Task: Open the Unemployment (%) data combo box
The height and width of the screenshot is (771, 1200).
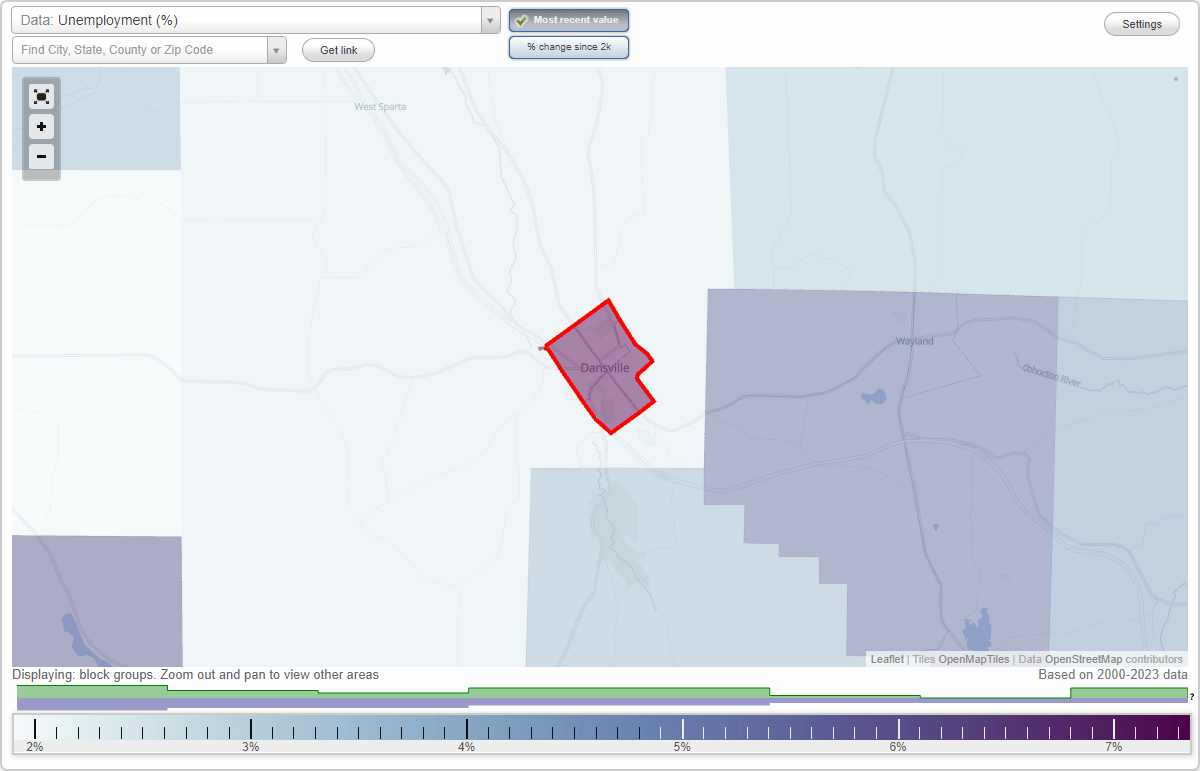Action: pos(250,19)
